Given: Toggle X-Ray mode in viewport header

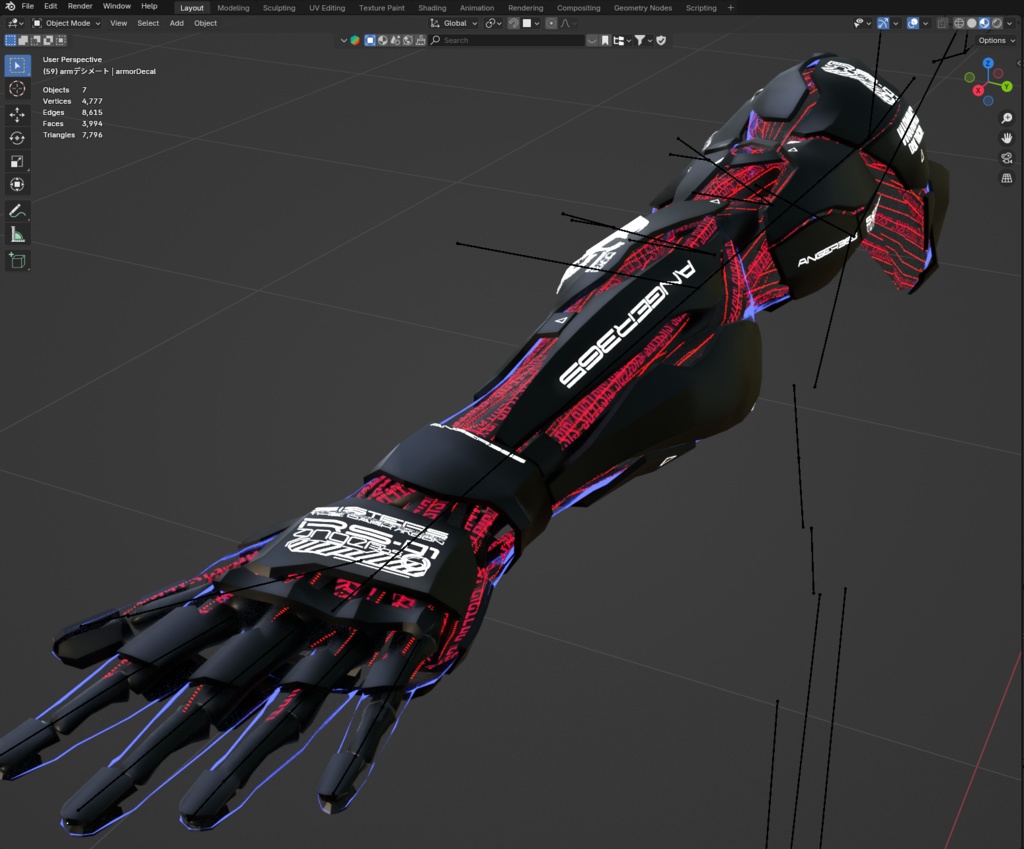Looking at the screenshot, I should point(941,23).
